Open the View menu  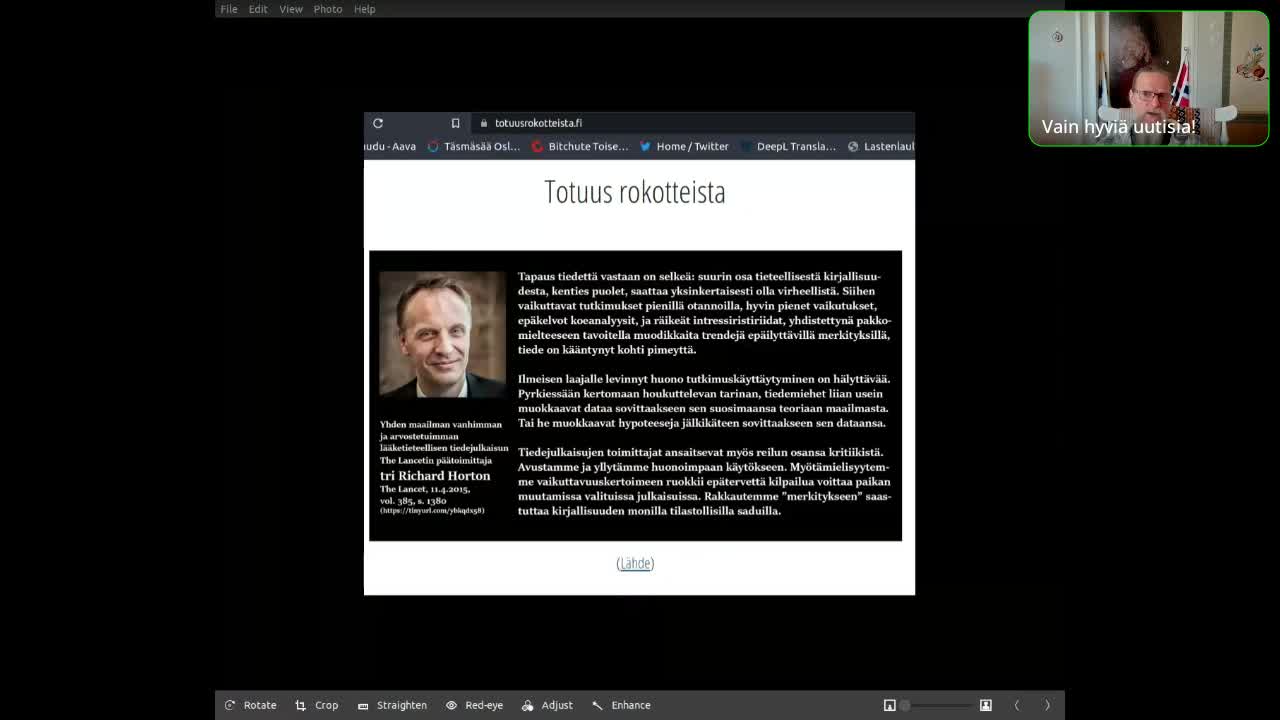[x=291, y=9]
